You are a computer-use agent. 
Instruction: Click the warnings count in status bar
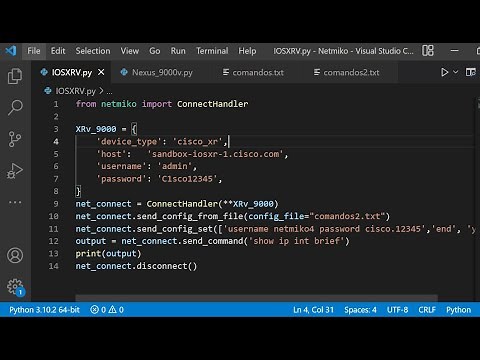(116, 310)
